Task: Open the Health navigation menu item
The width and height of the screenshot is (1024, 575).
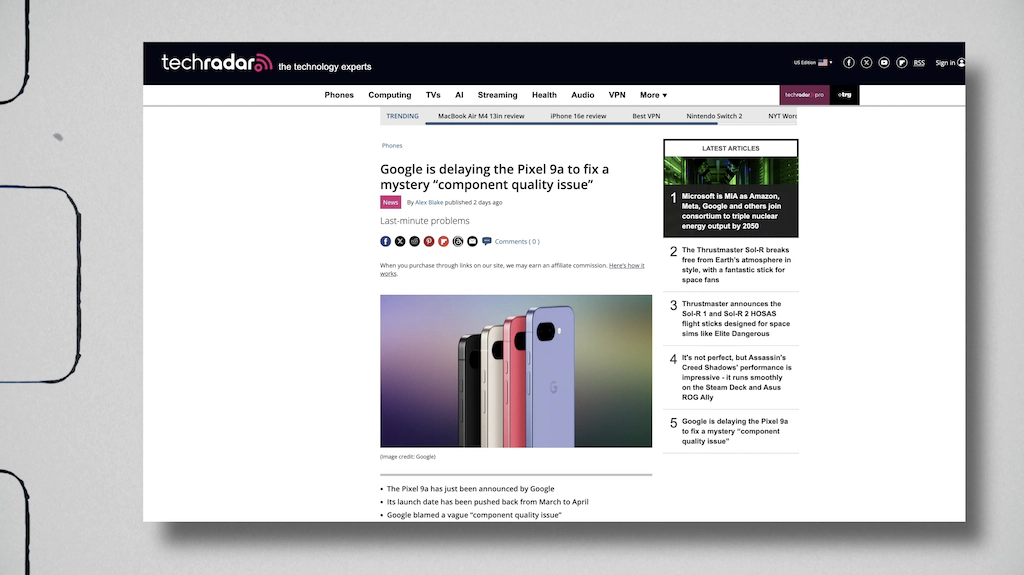Action: [x=544, y=95]
